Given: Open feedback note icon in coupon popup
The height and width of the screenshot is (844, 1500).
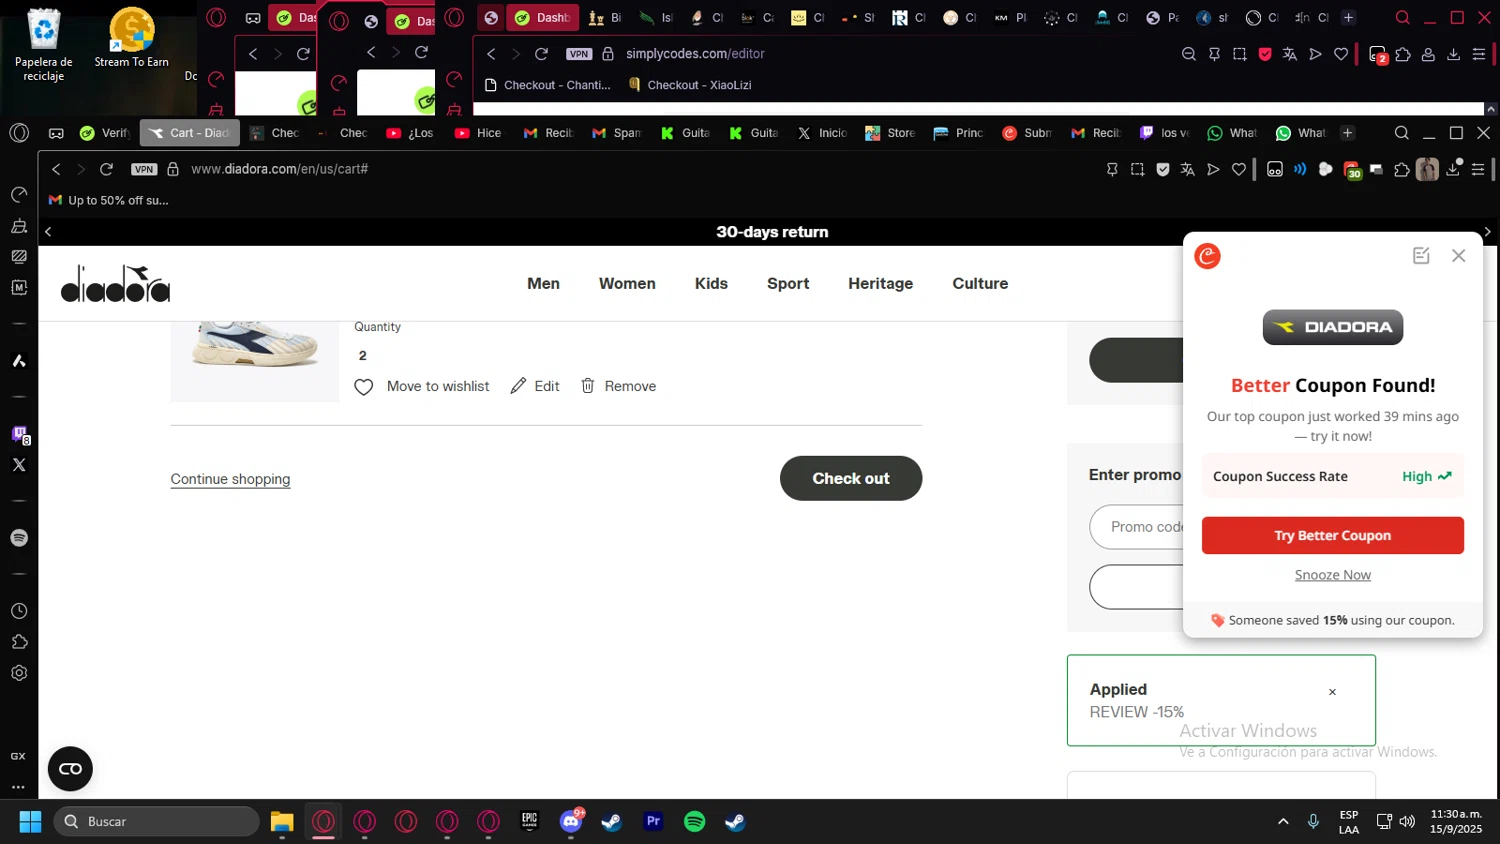Looking at the screenshot, I should tap(1421, 256).
